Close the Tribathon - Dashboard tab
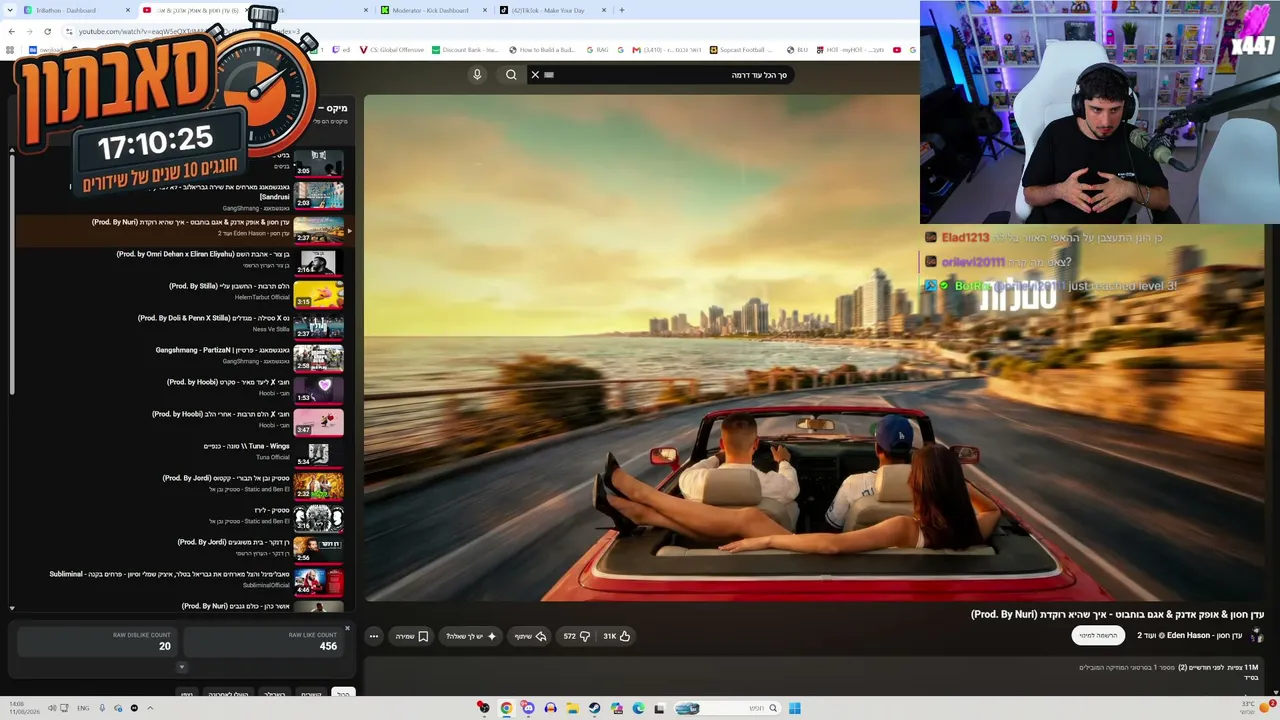Viewport: 1280px width, 720px height. [x=128, y=10]
